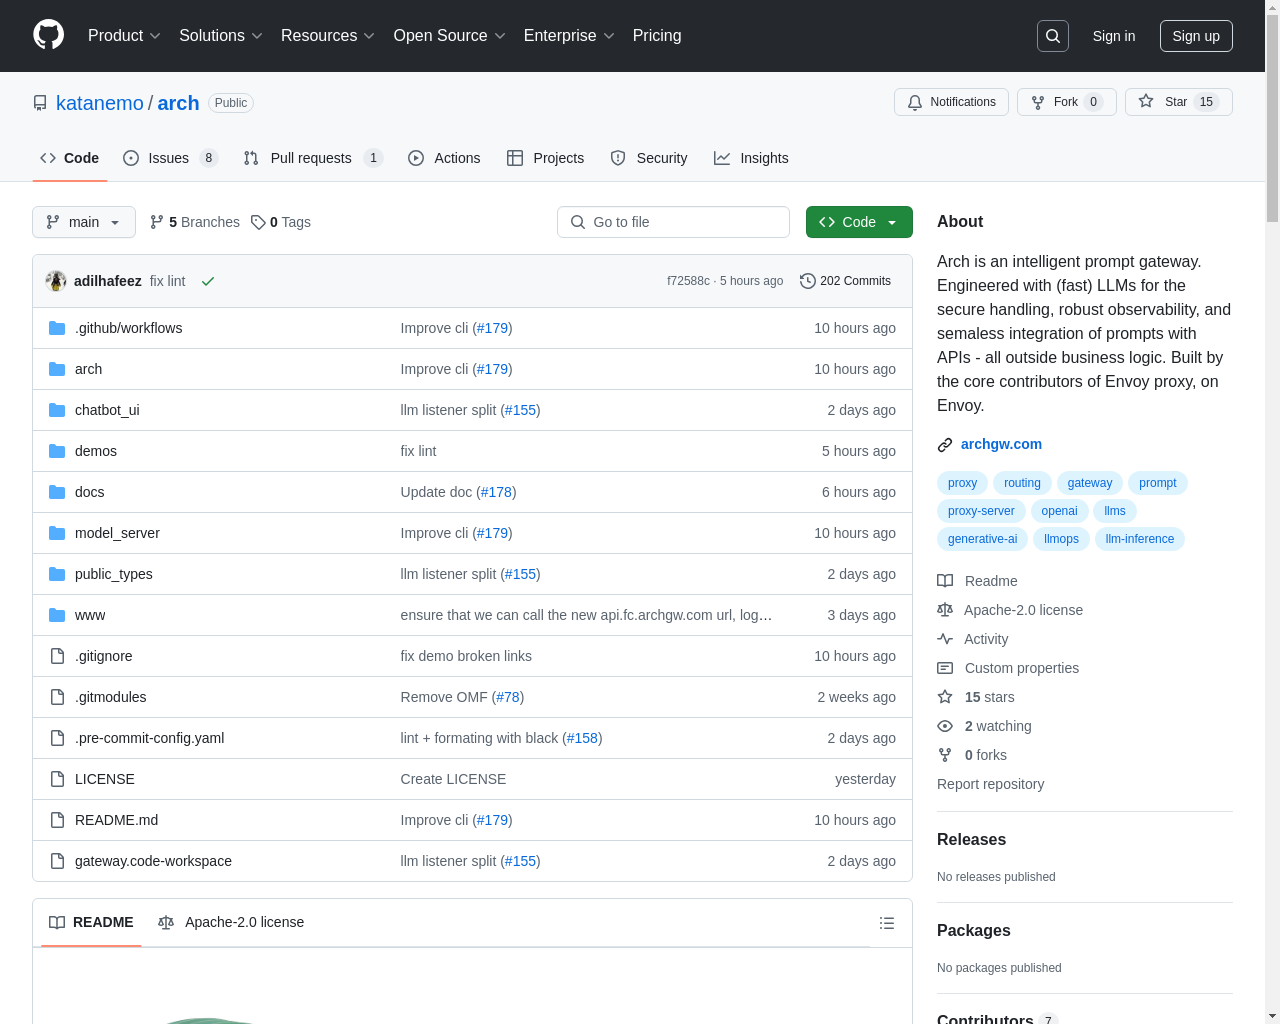This screenshot has width=1280, height=1024.
Task: Click the Sign up button
Action: click(1196, 36)
